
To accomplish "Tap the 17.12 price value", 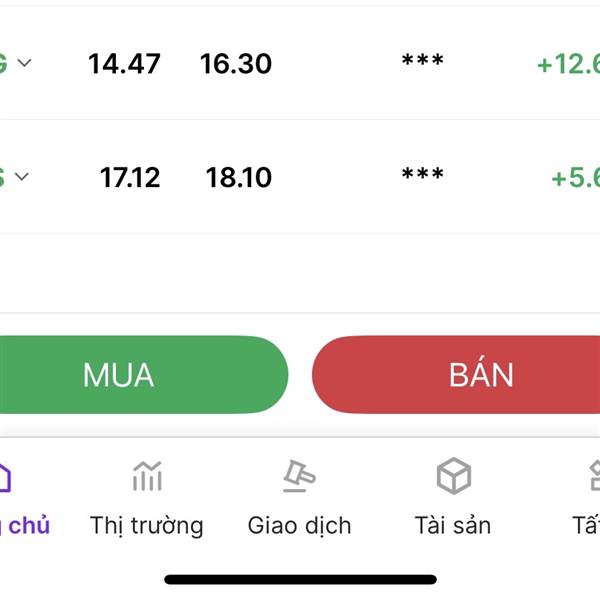I will click(130, 178).
